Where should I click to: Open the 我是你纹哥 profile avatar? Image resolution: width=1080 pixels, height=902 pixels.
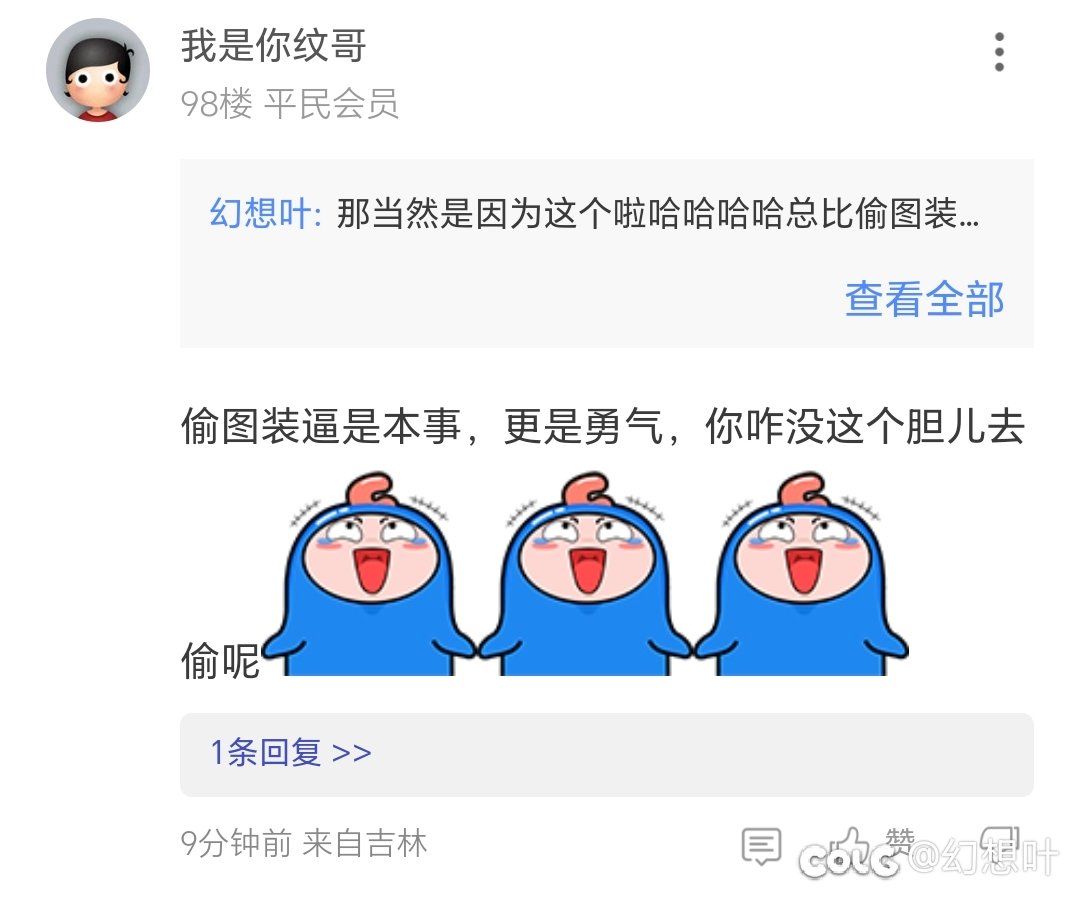pos(98,70)
